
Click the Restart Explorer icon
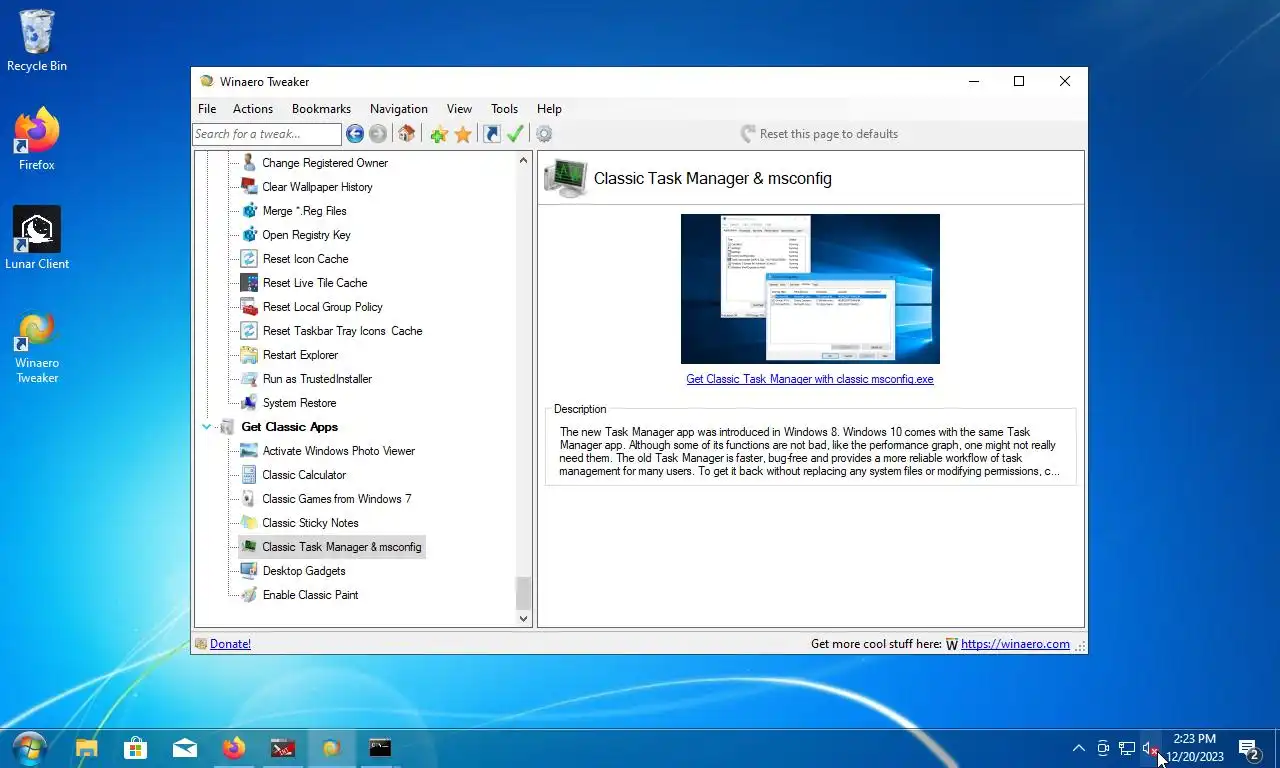(249, 354)
